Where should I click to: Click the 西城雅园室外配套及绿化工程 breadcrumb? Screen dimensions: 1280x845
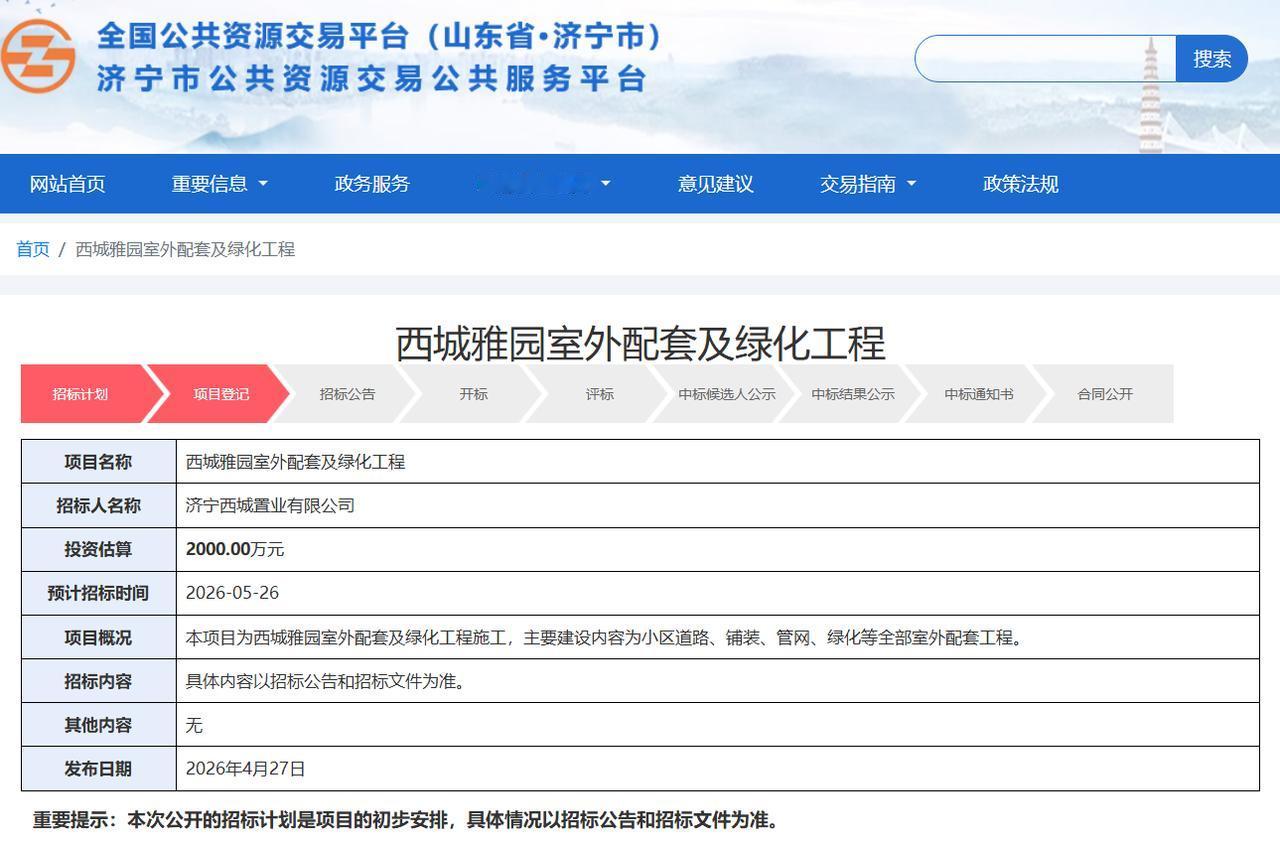click(x=189, y=249)
